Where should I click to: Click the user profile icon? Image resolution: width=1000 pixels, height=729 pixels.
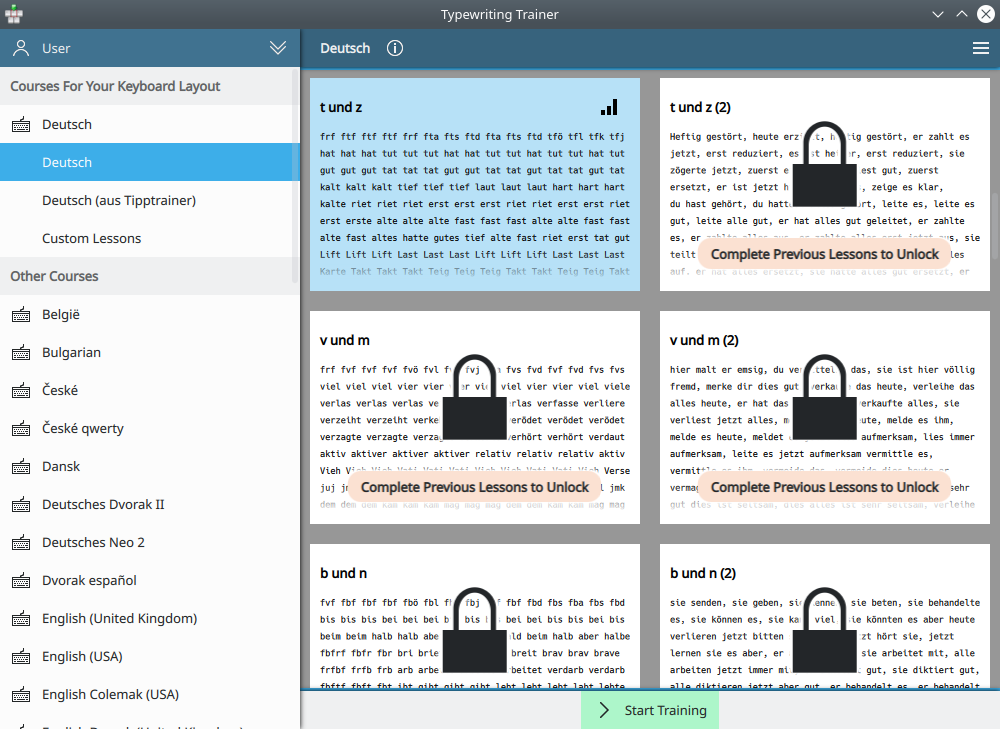click(21, 48)
